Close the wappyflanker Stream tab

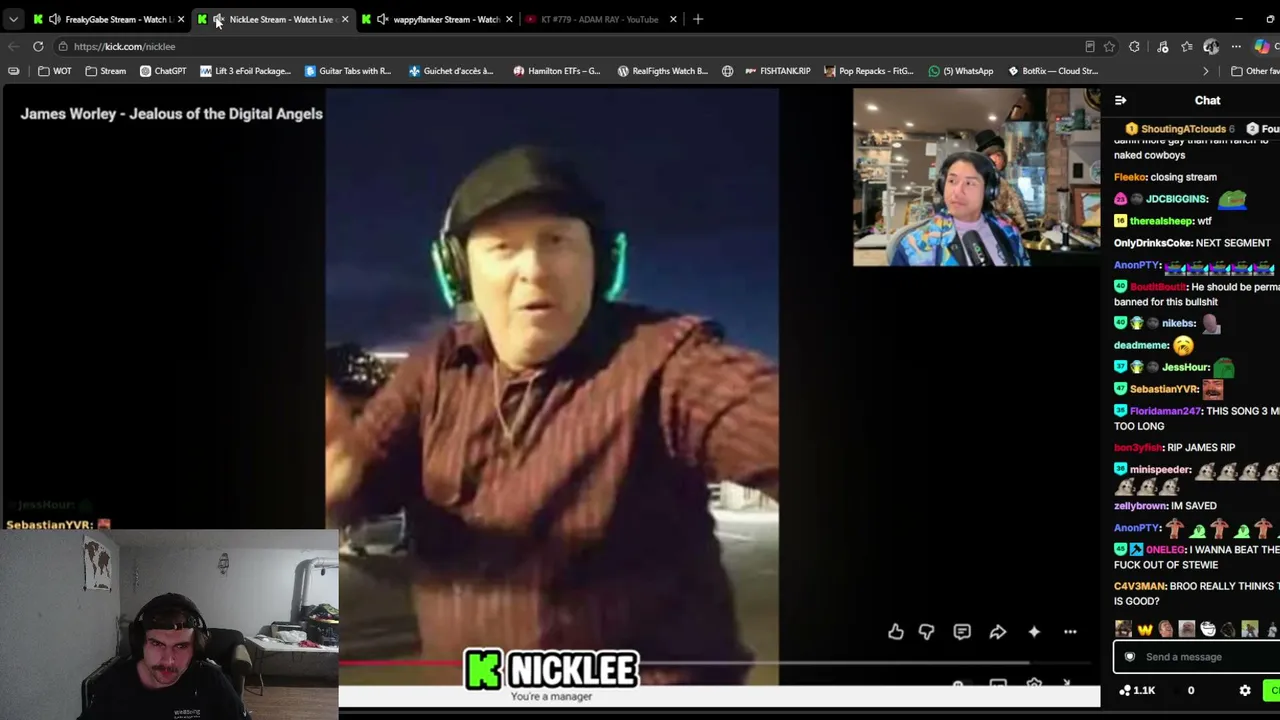coord(509,19)
